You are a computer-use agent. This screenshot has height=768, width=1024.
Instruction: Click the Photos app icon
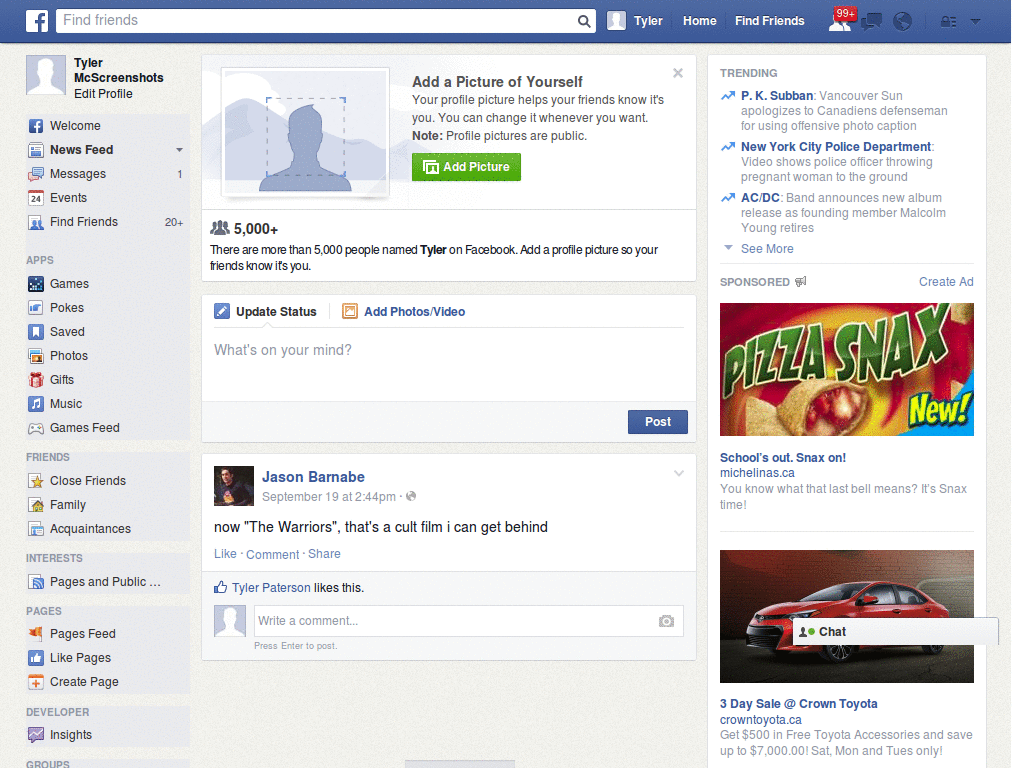tap(36, 356)
